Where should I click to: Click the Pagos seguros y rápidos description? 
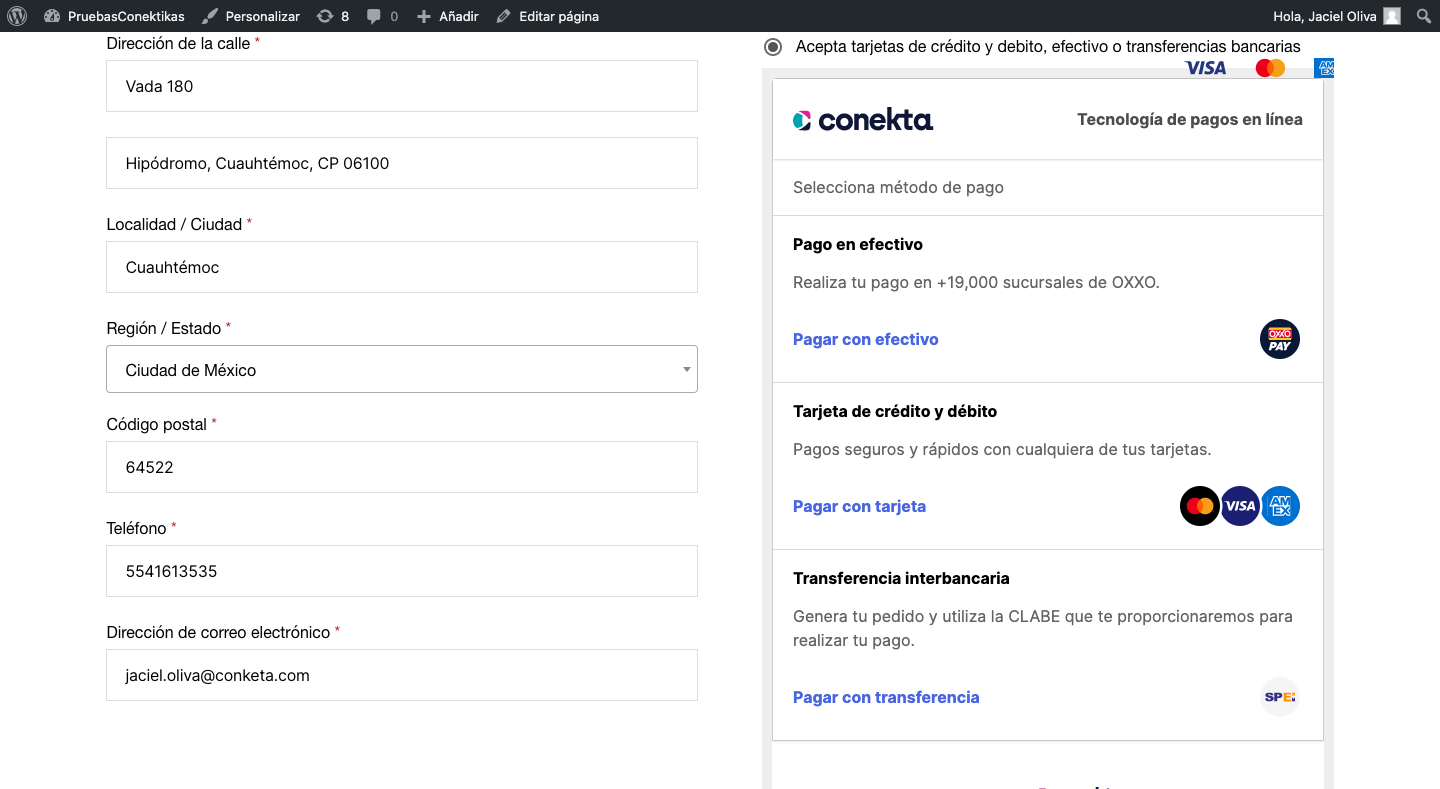tap(1002, 449)
